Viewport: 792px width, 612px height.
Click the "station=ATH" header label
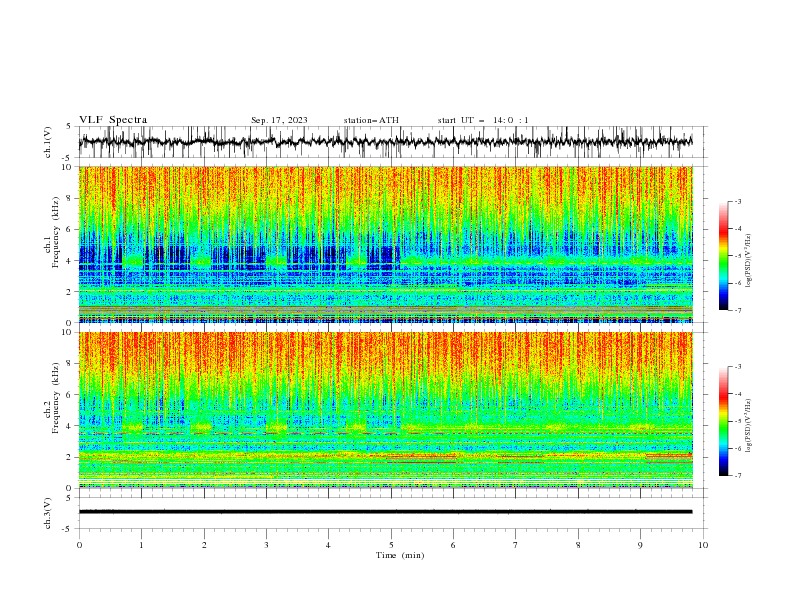[x=371, y=120]
